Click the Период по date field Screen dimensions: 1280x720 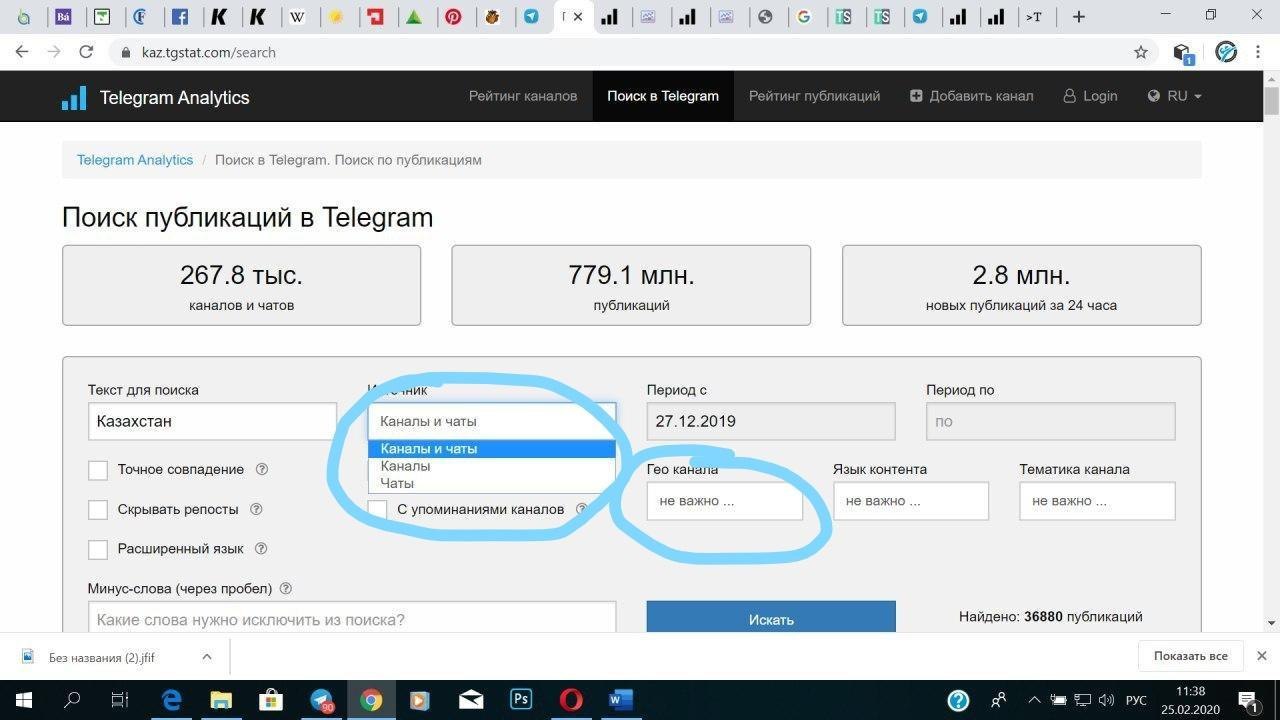(x=1050, y=421)
